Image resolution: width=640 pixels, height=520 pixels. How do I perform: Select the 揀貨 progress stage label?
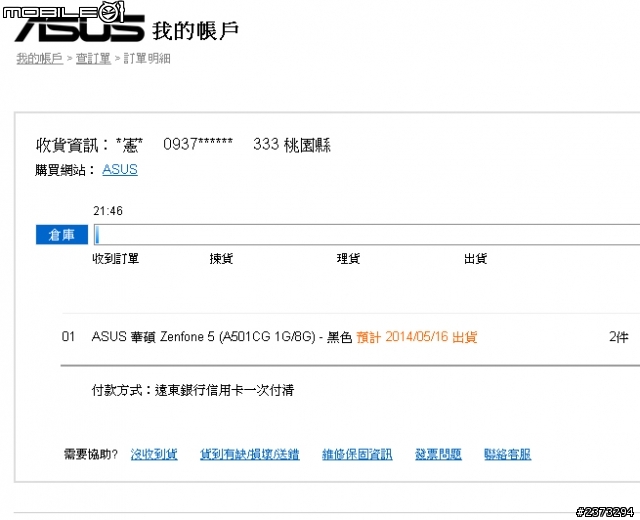coord(221,258)
